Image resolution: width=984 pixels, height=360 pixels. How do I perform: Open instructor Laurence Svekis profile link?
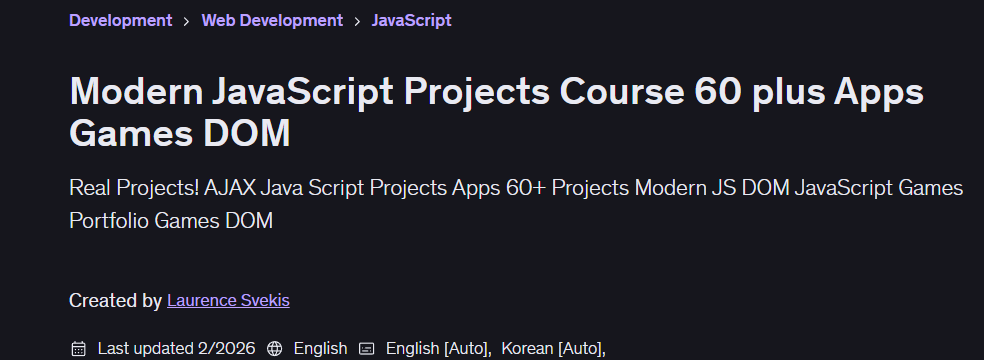click(x=228, y=300)
